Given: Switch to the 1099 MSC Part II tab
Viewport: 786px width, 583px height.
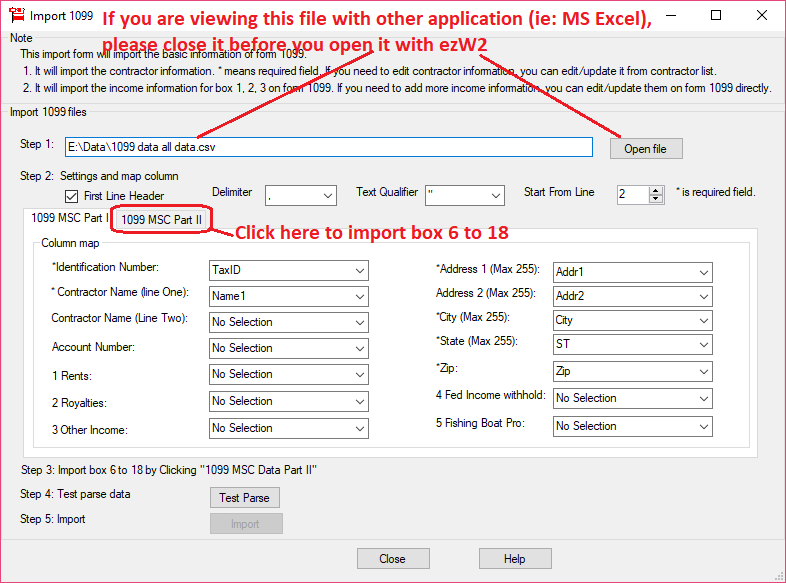Looking at the screenshot, I should (x=161, y=218).
